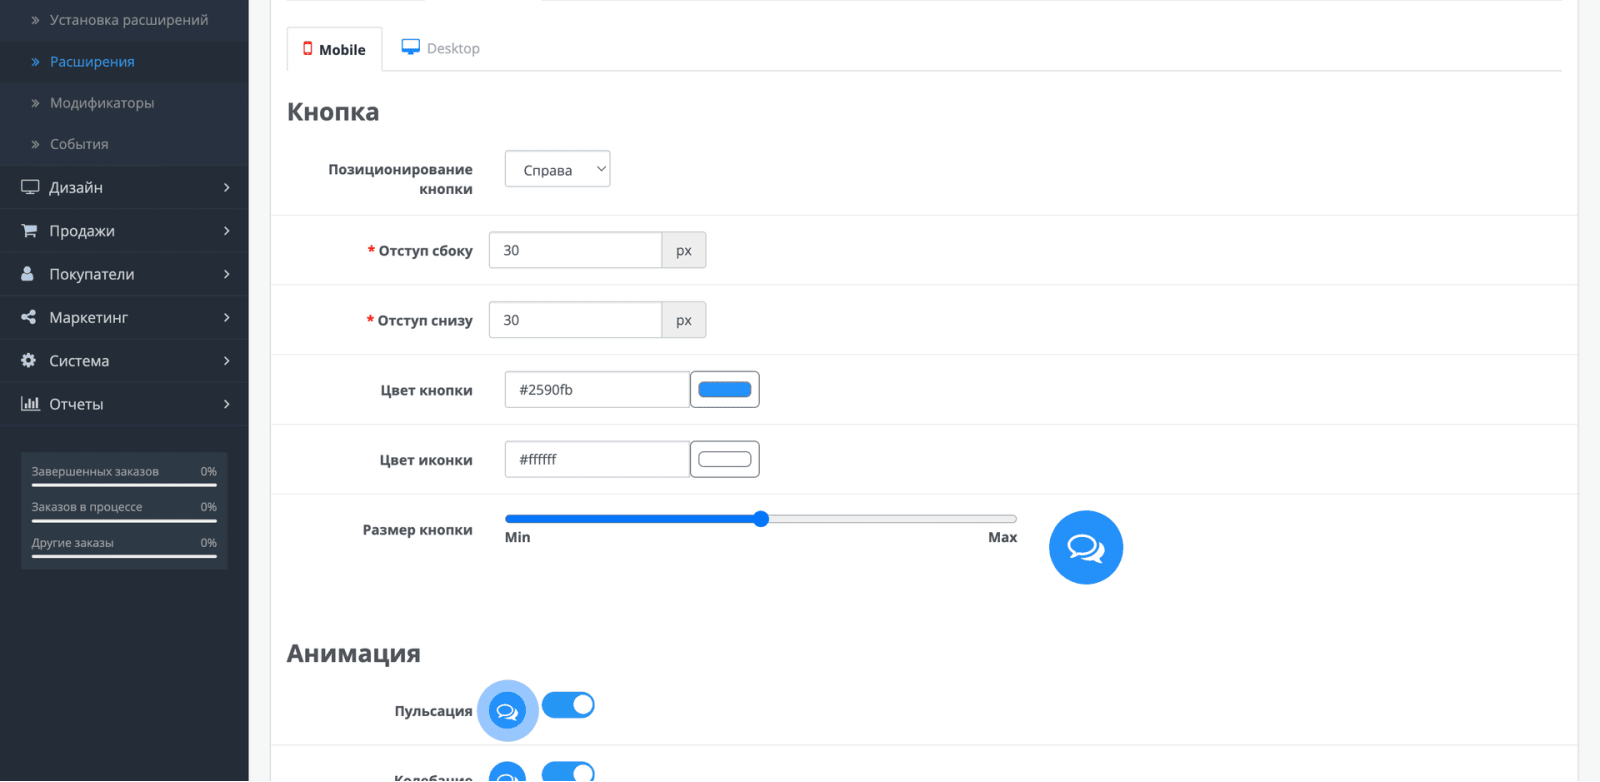The width and height of the screenshot is (1600, 782).
Task: Expand the Дизайн menu chevron
Action: (x=227, y=187)
